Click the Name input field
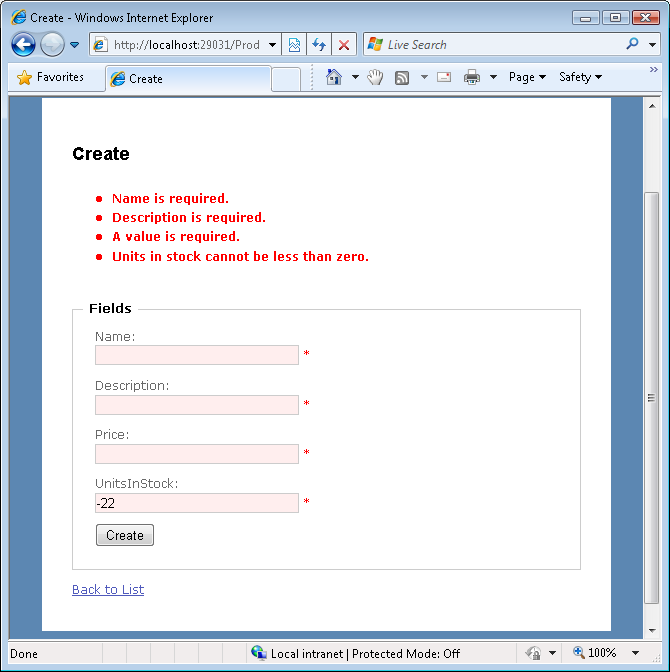Viewport: 670px width, 672px height. pos(197,355)
